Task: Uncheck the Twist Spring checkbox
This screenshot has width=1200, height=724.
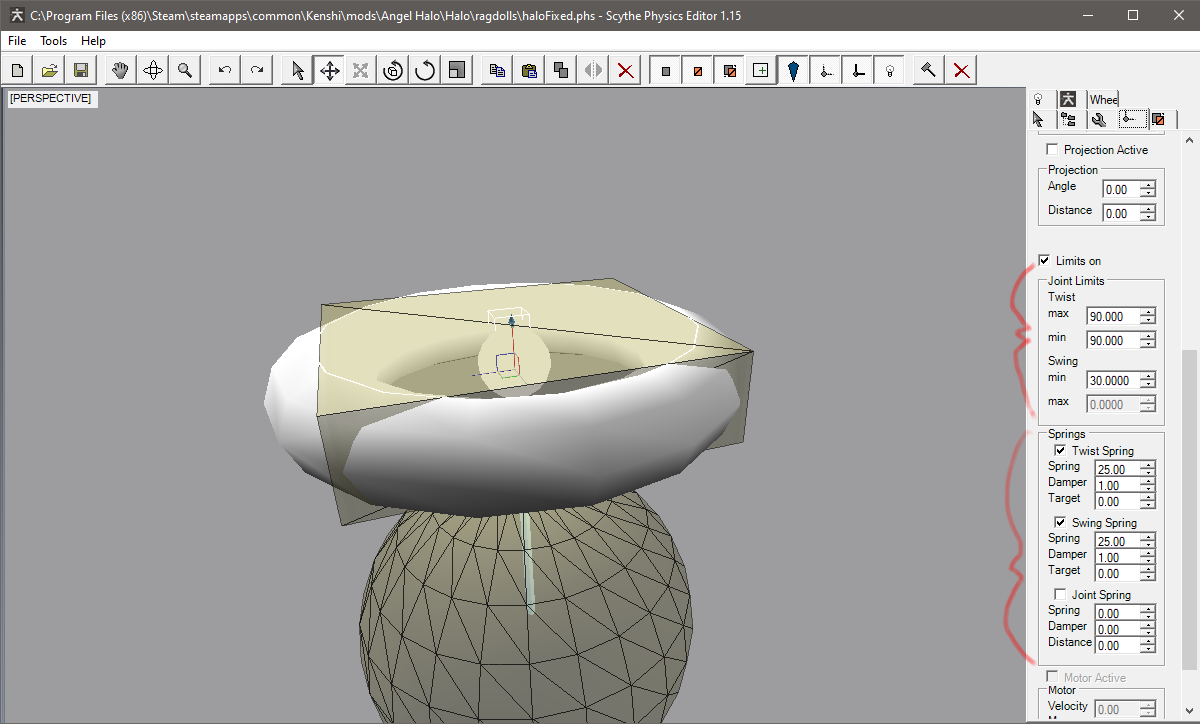Action: [x=1060, y=450]
